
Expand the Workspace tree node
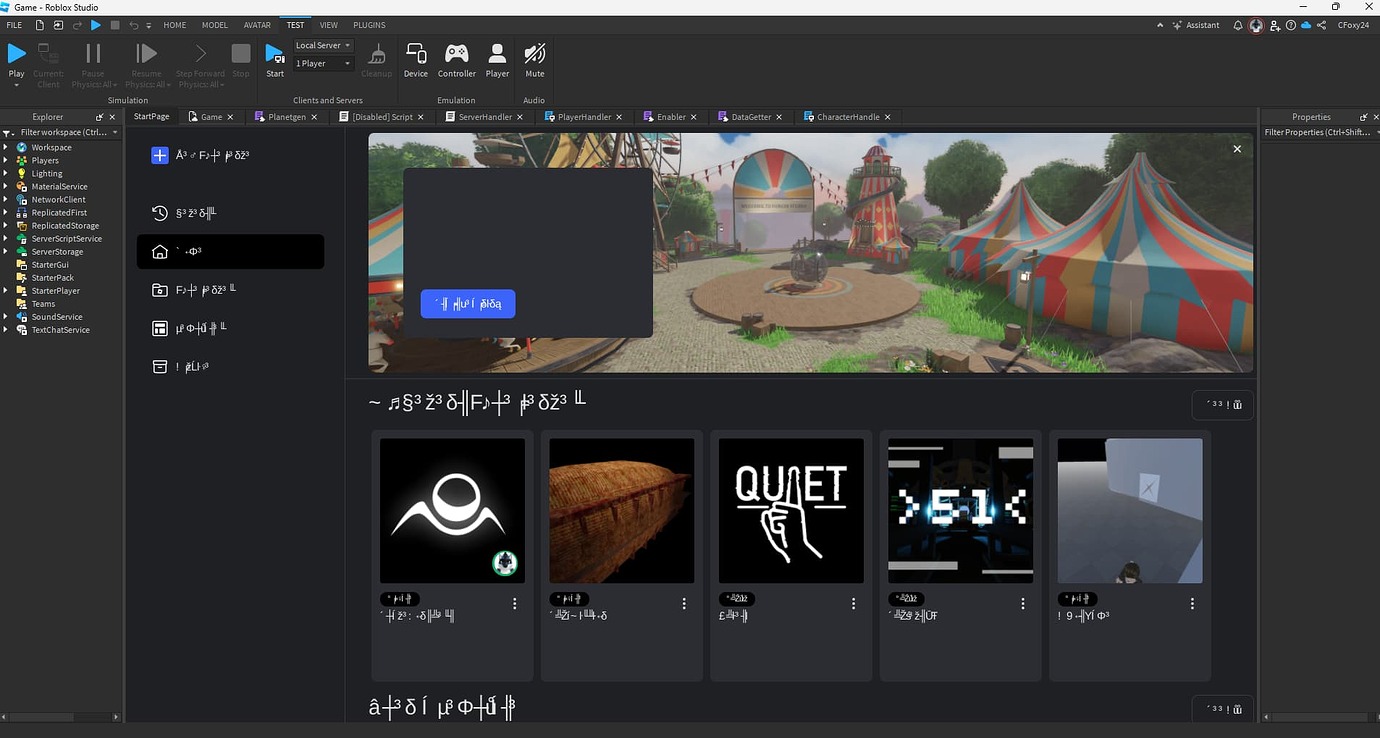(x=6, y=148)
